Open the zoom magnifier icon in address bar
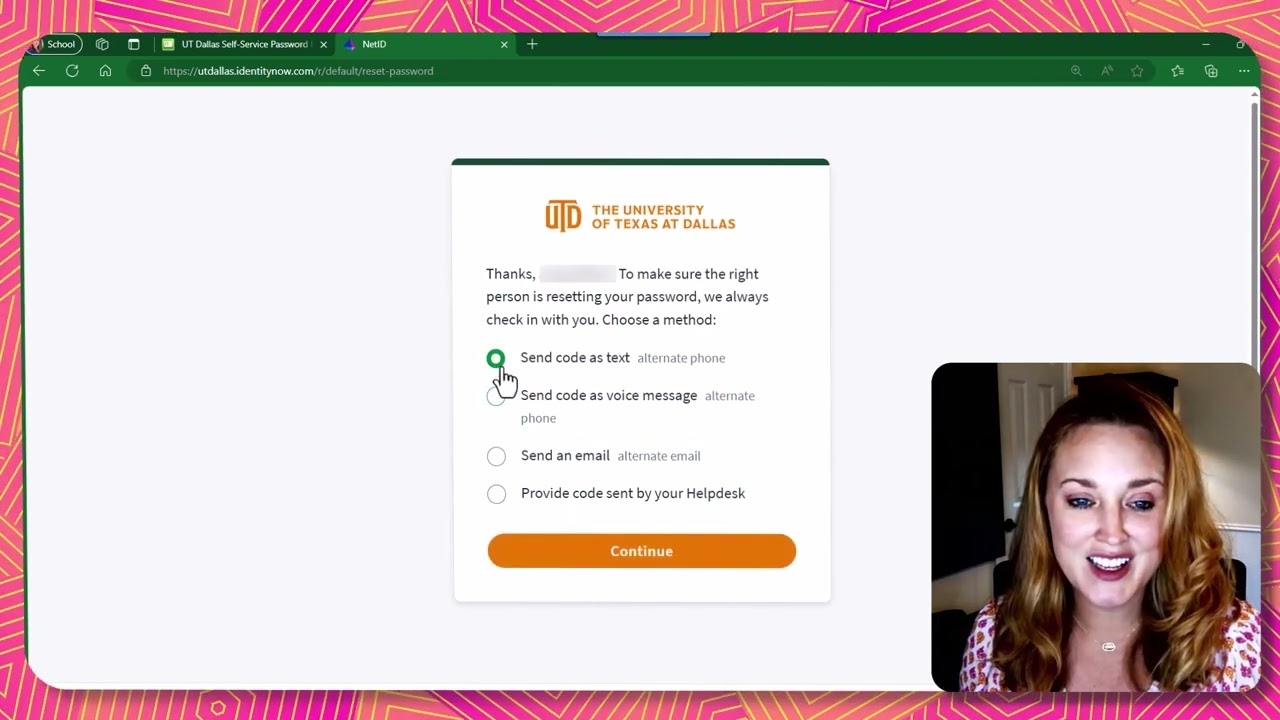The width and height of the screenshot is (1280, 720). pyautogui.click(x=1076, y=71)
